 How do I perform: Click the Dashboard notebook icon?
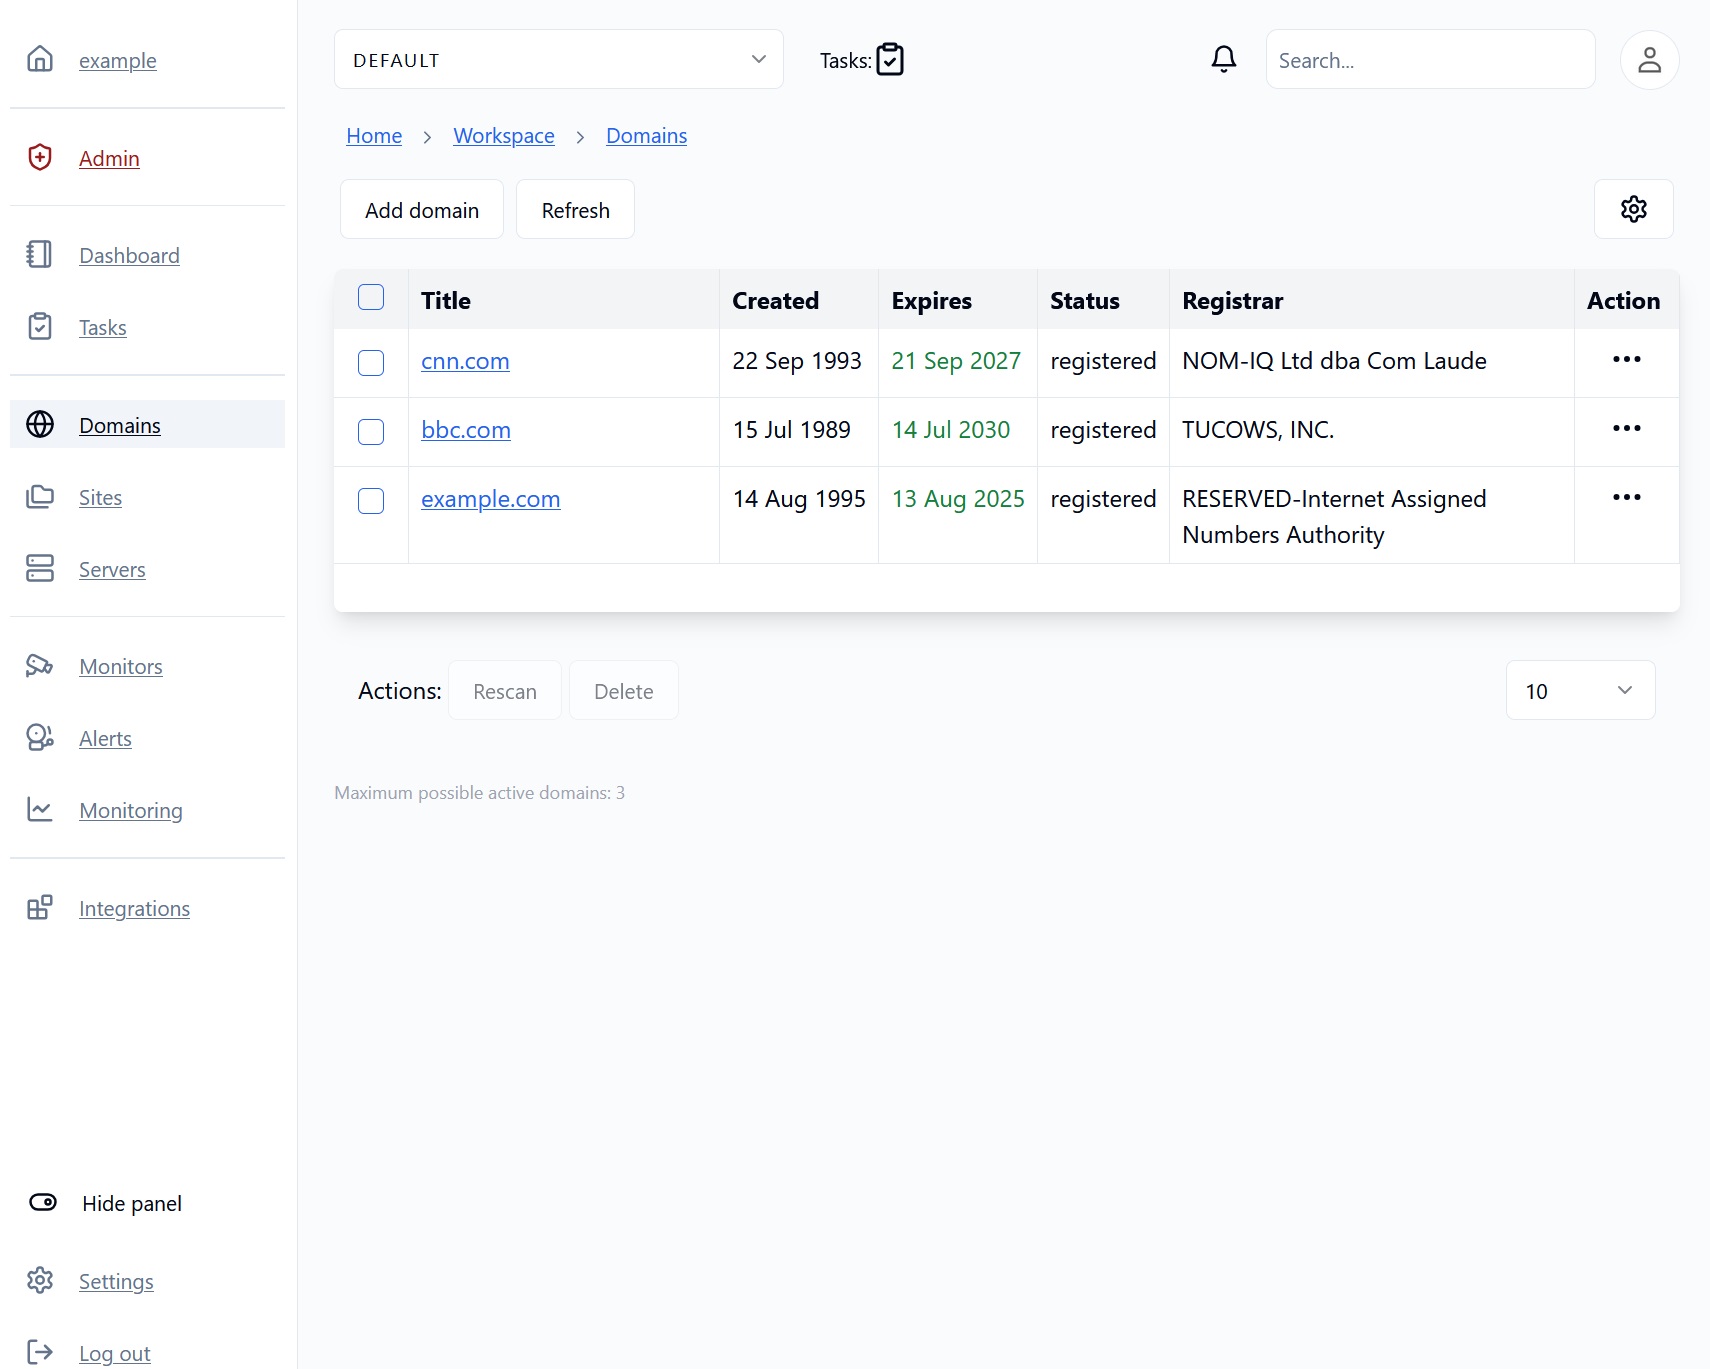(x=40, y=254)
